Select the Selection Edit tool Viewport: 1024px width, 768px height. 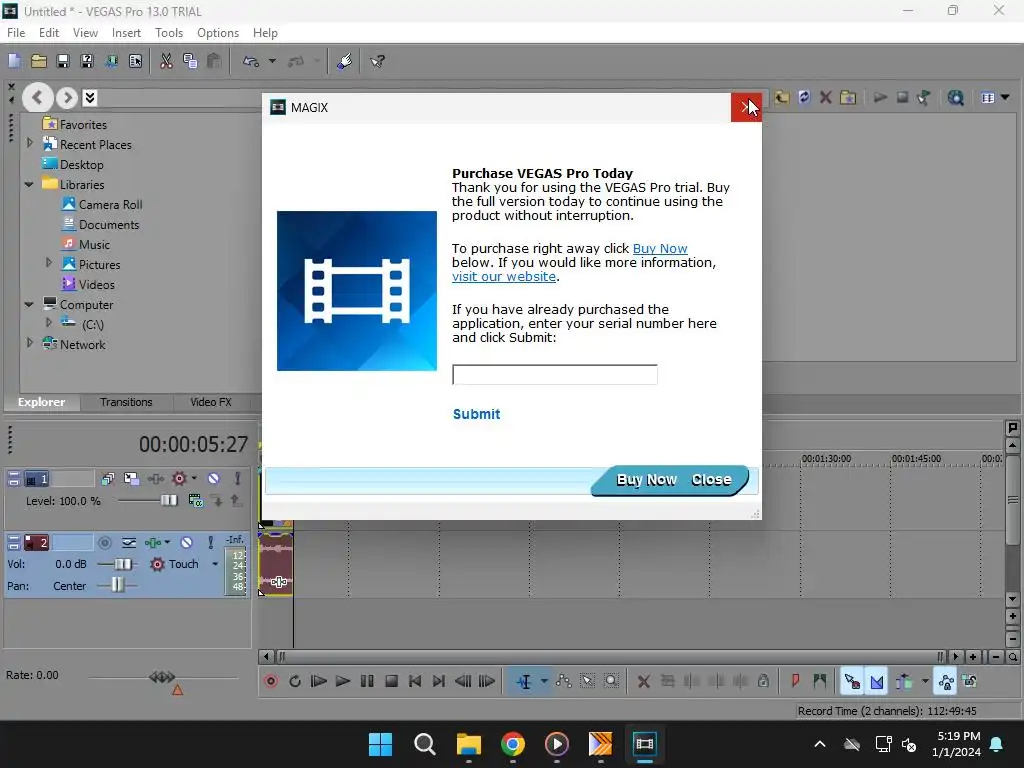pos(588,681)
